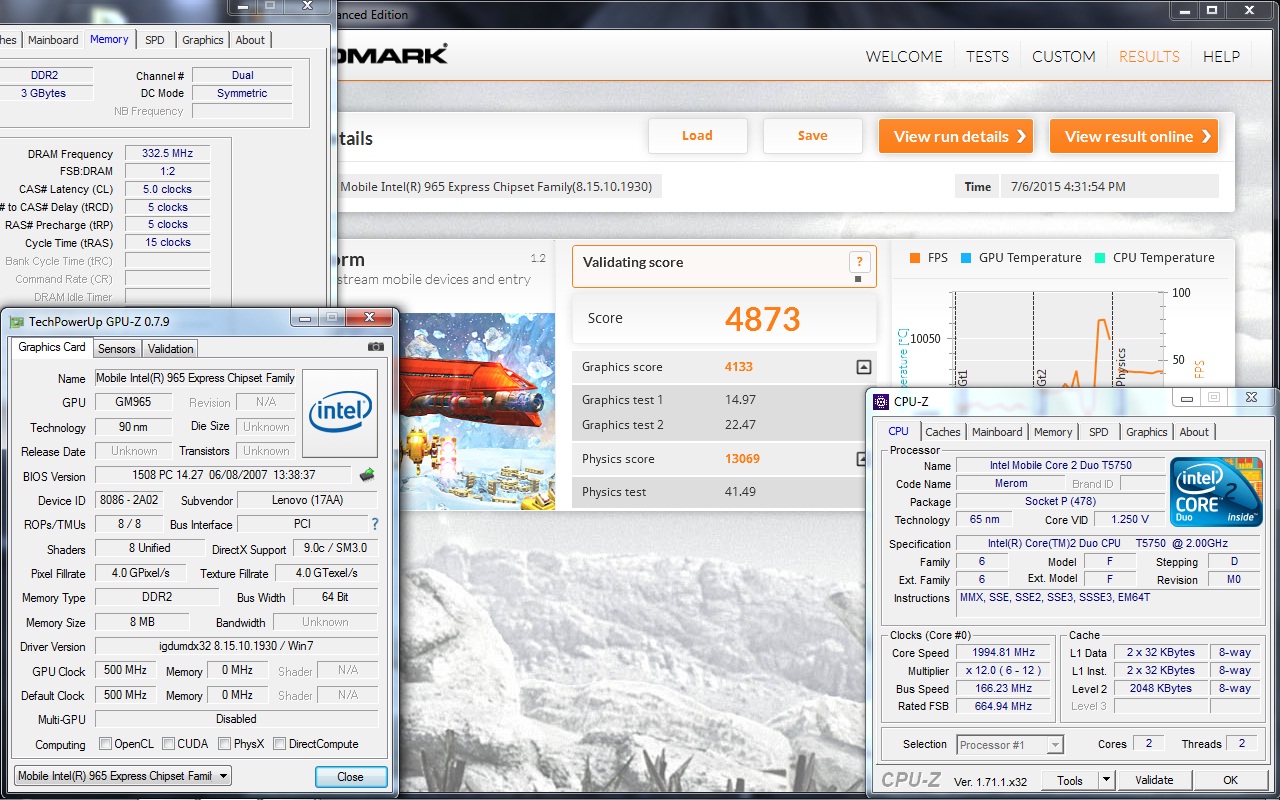The width and height of the screenshot is (1280, 800).
Task: Click the Save button in 3DMark
Action: (x=812, y=136)
